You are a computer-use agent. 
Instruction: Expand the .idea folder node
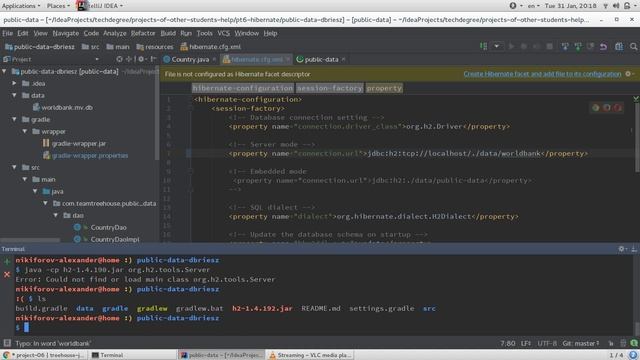click(14, 83)
